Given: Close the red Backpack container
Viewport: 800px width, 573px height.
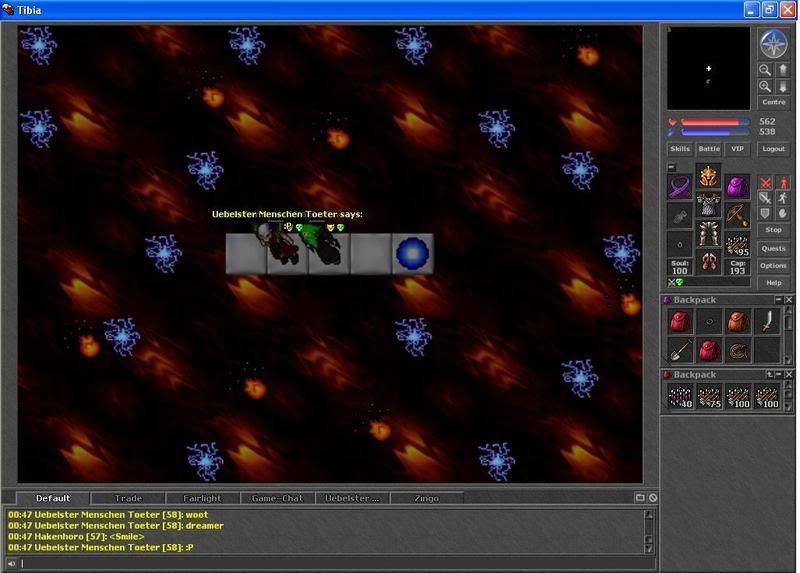Looking at the screenshot, I should point(788,375).
